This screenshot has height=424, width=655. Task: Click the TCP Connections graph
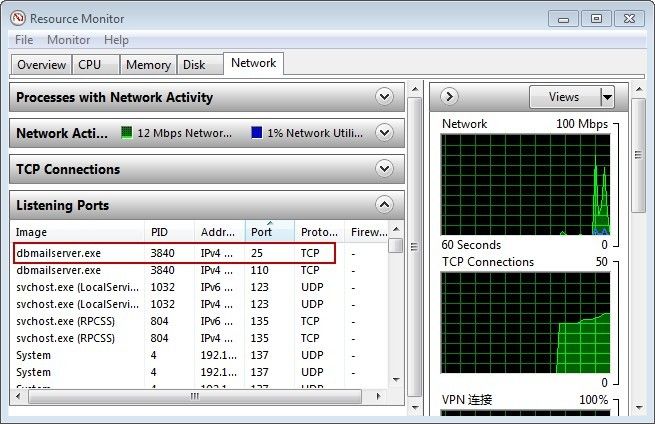click(526, 322)
